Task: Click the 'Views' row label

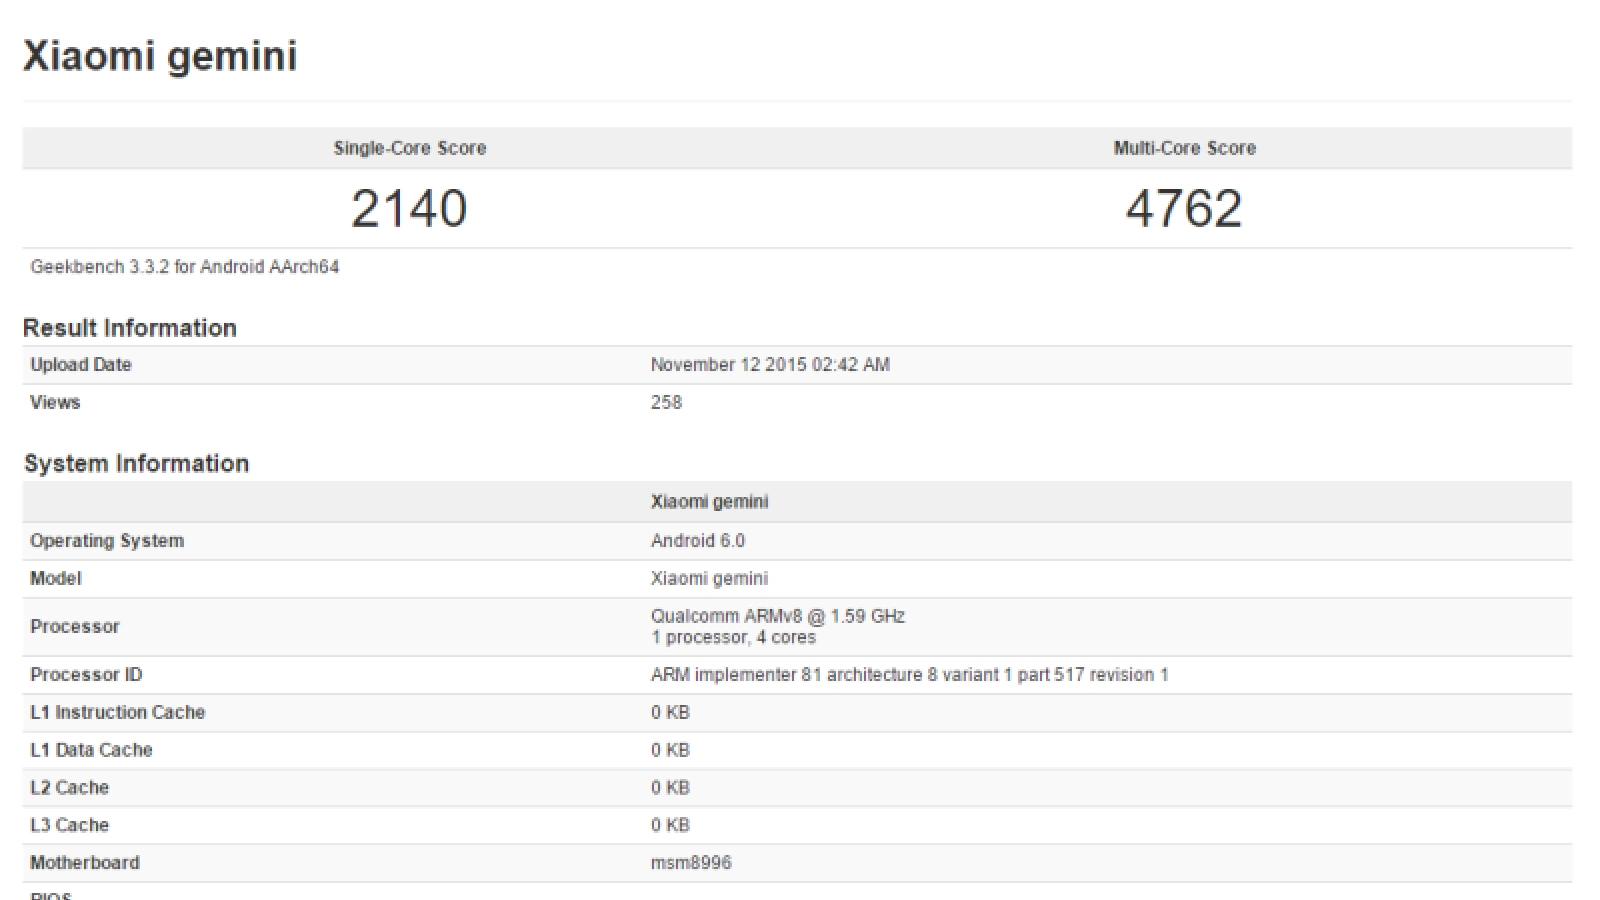Action: coord(55,402)
